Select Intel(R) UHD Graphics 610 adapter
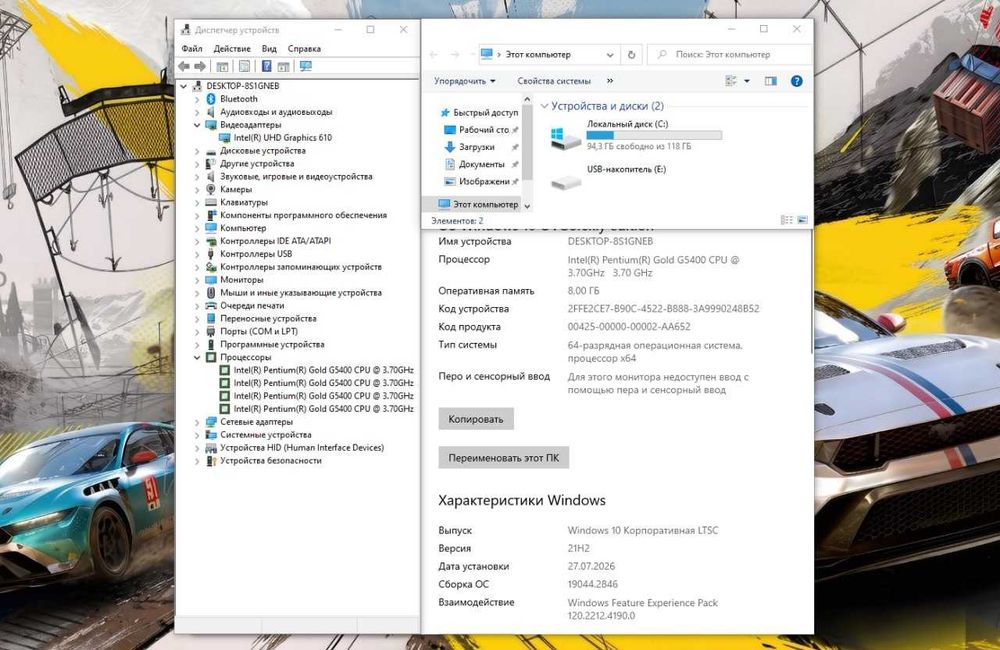 pyautogui.click(x=283, y=137)
